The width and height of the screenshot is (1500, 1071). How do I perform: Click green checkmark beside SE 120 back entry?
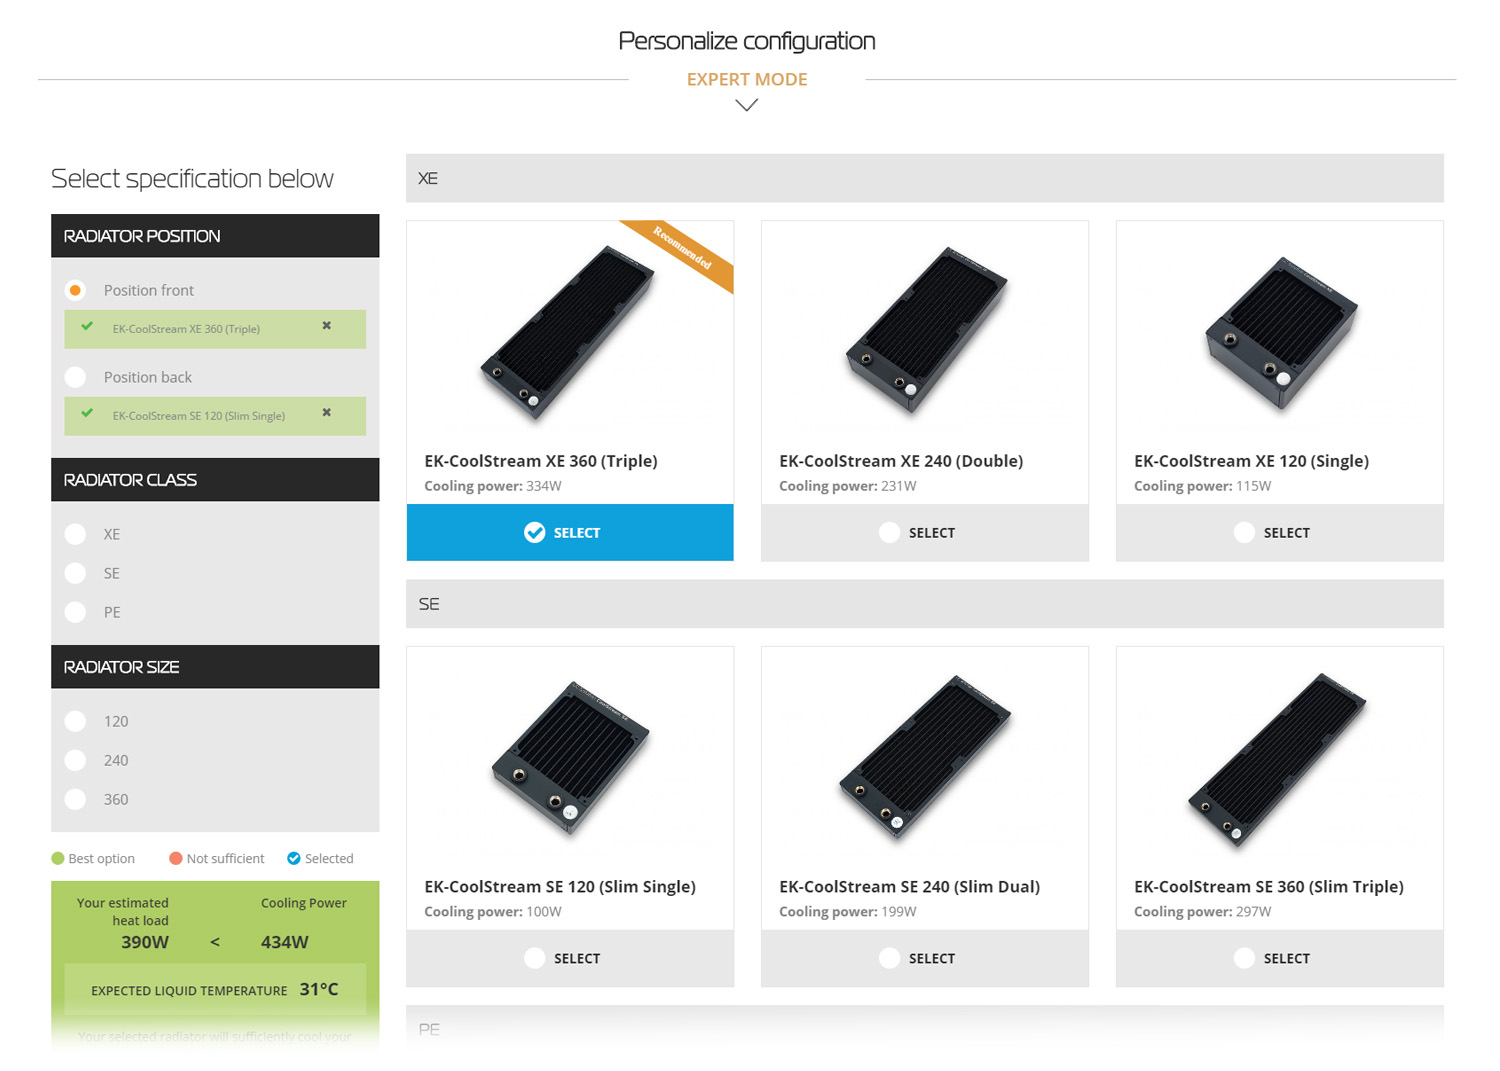(88, 414)
